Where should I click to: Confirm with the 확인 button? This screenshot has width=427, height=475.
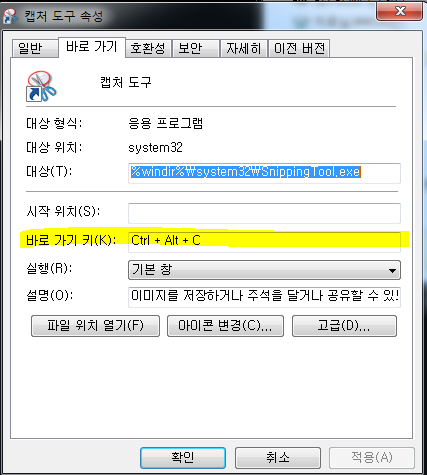click(183, 458)
